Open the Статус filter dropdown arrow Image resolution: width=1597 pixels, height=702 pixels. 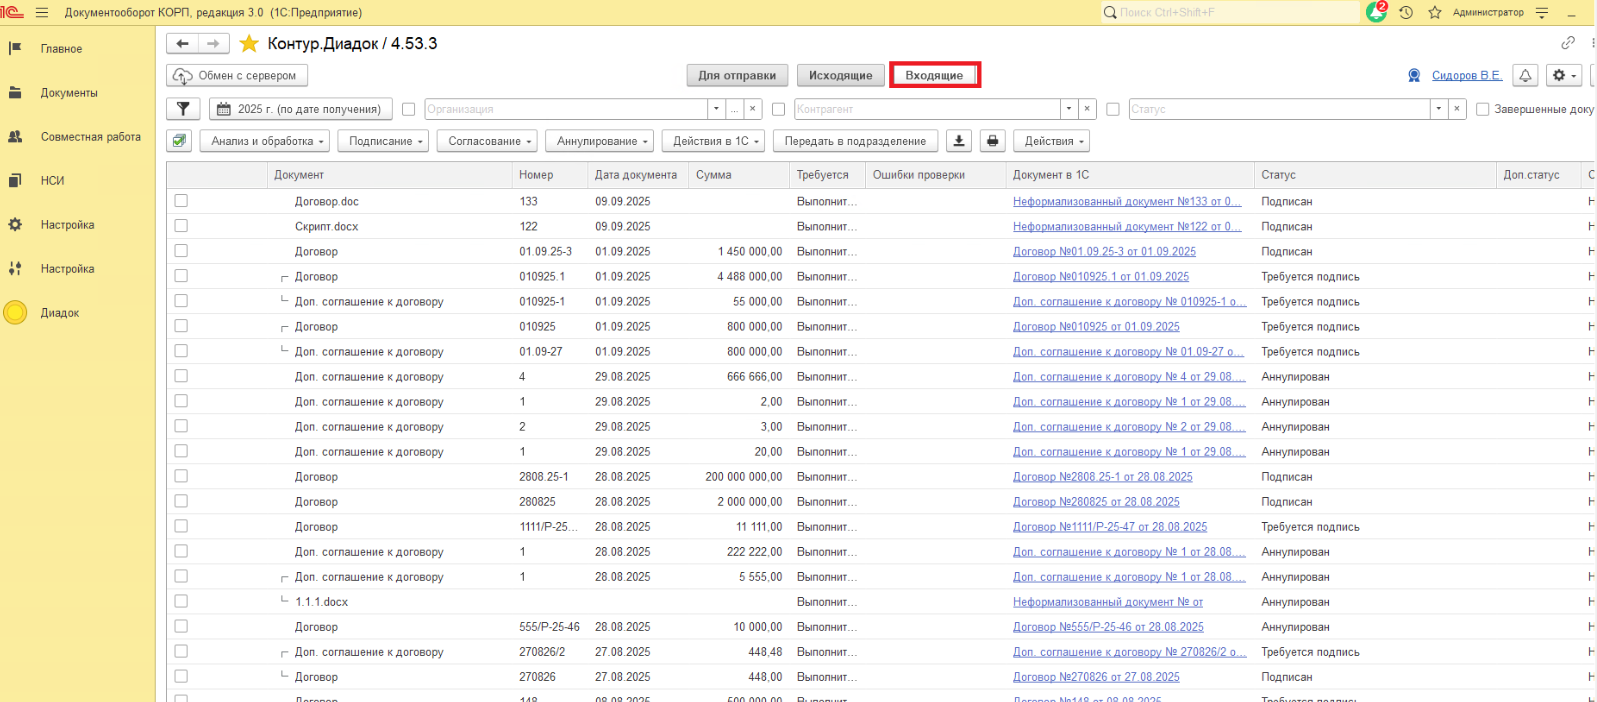click(x=1438, y=109)
